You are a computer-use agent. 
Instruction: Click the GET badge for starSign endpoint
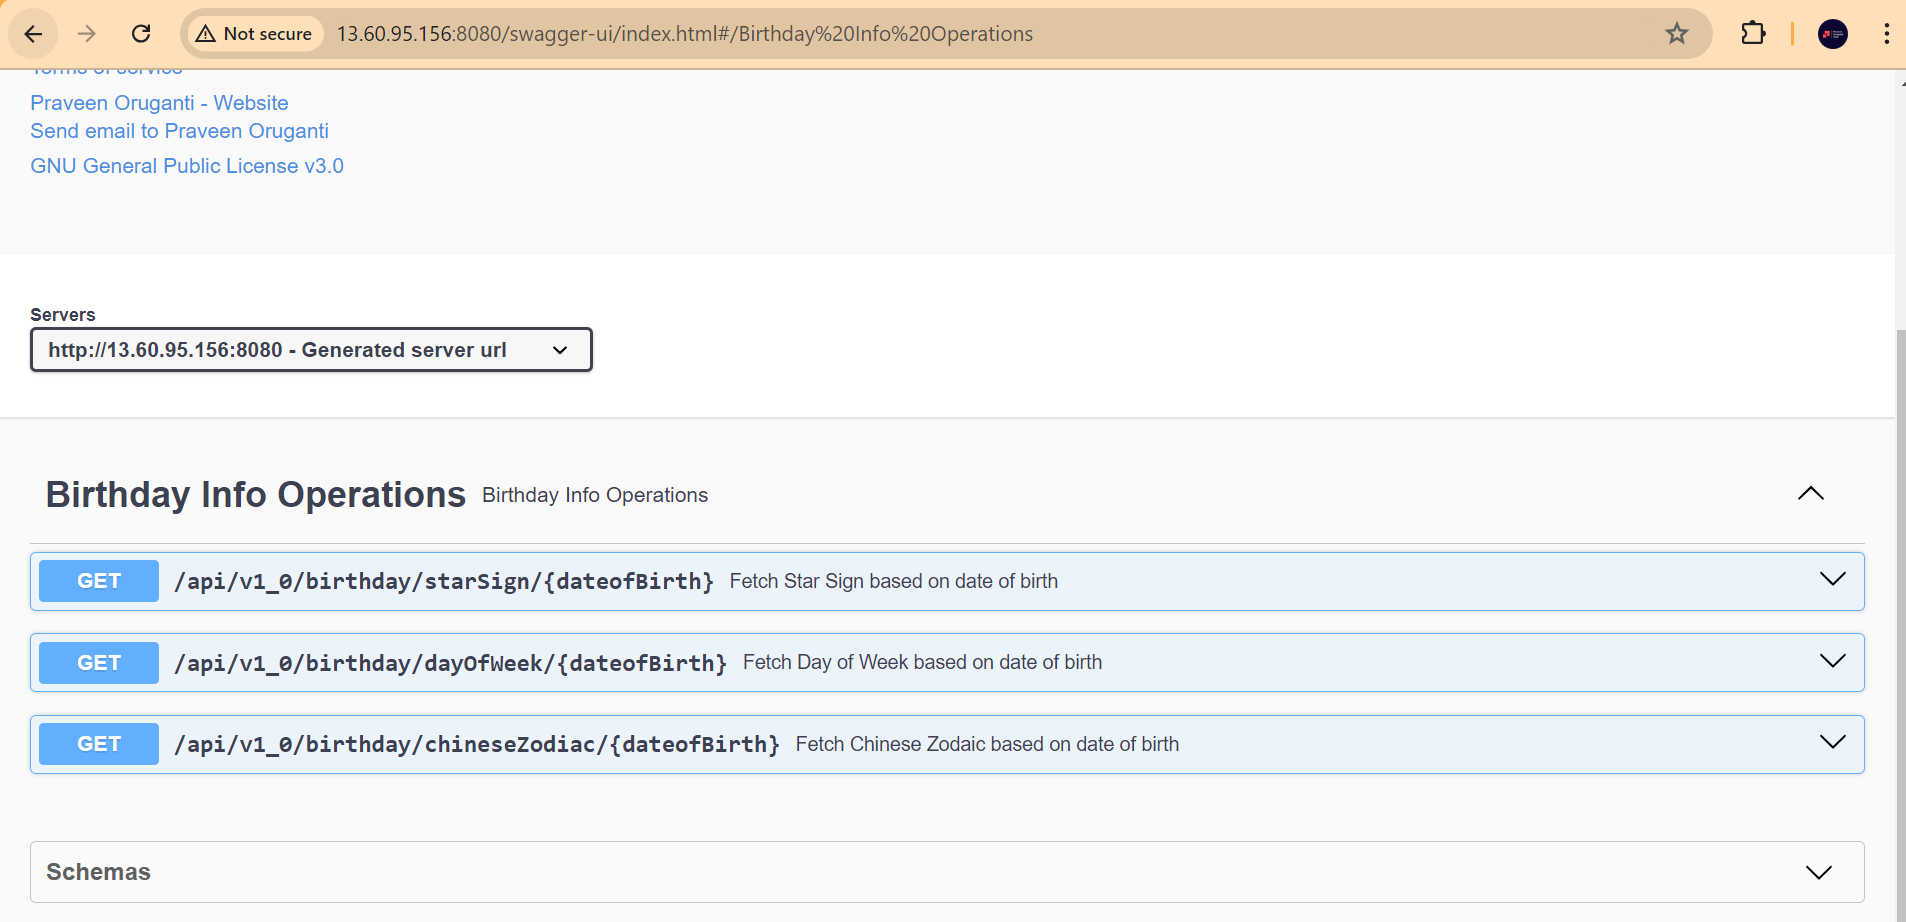[x=99, y=581]
